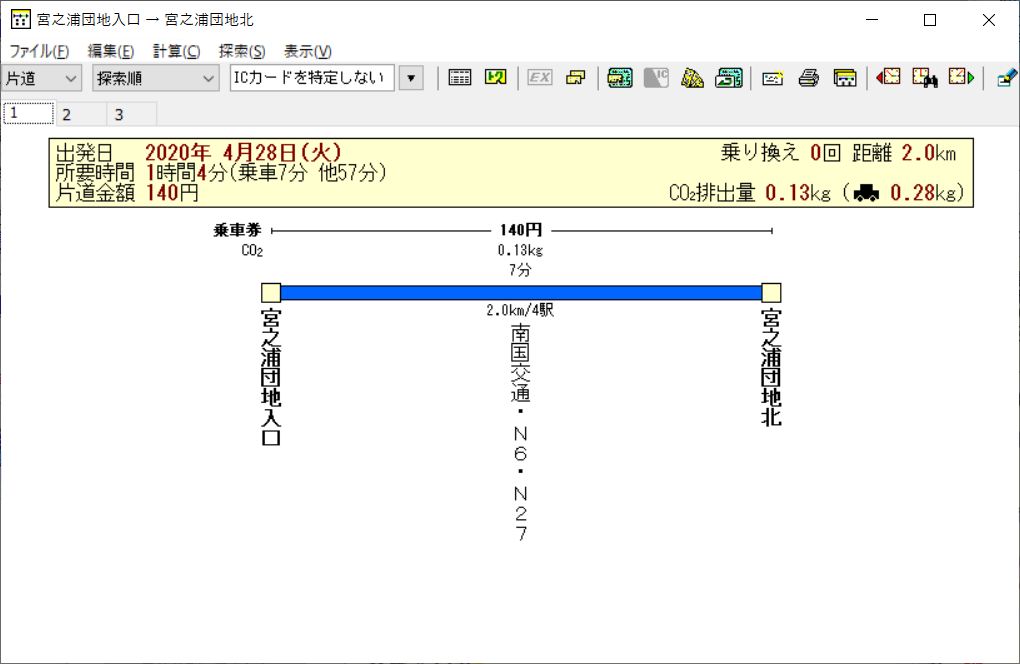The image size is (1020, 664).
Task: Click the yellow coupon tickets fan icon
Action: (x=692, y=78)
